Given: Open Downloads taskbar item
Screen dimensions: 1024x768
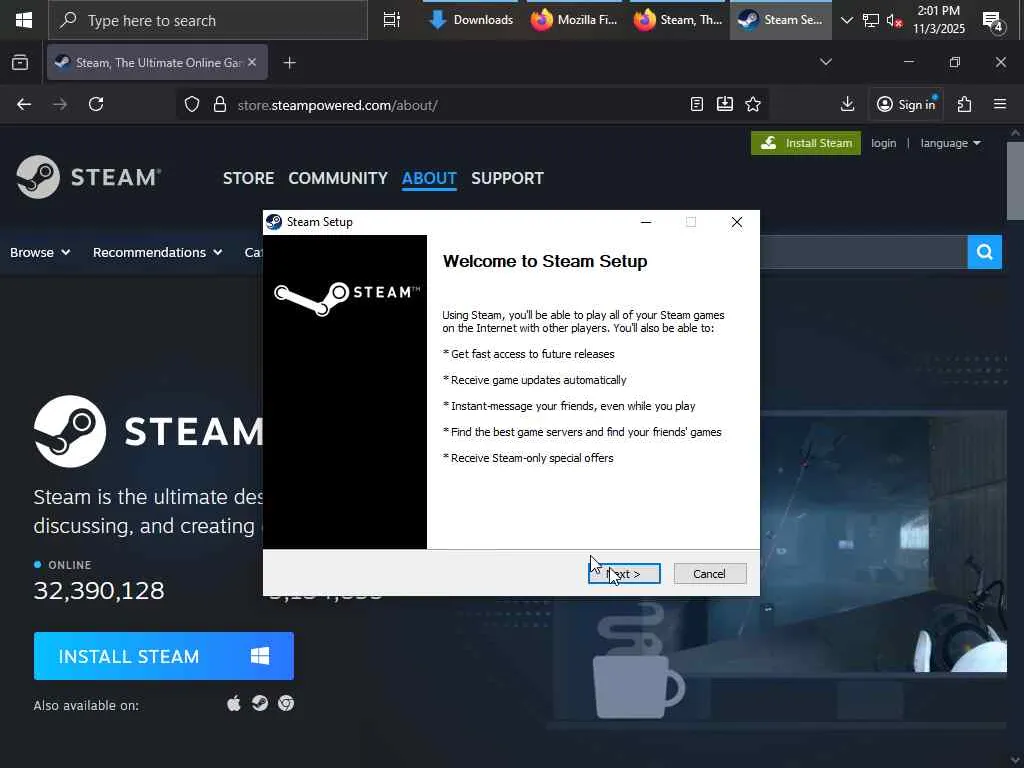Looking at the screenshot, I should pos(472,20).
